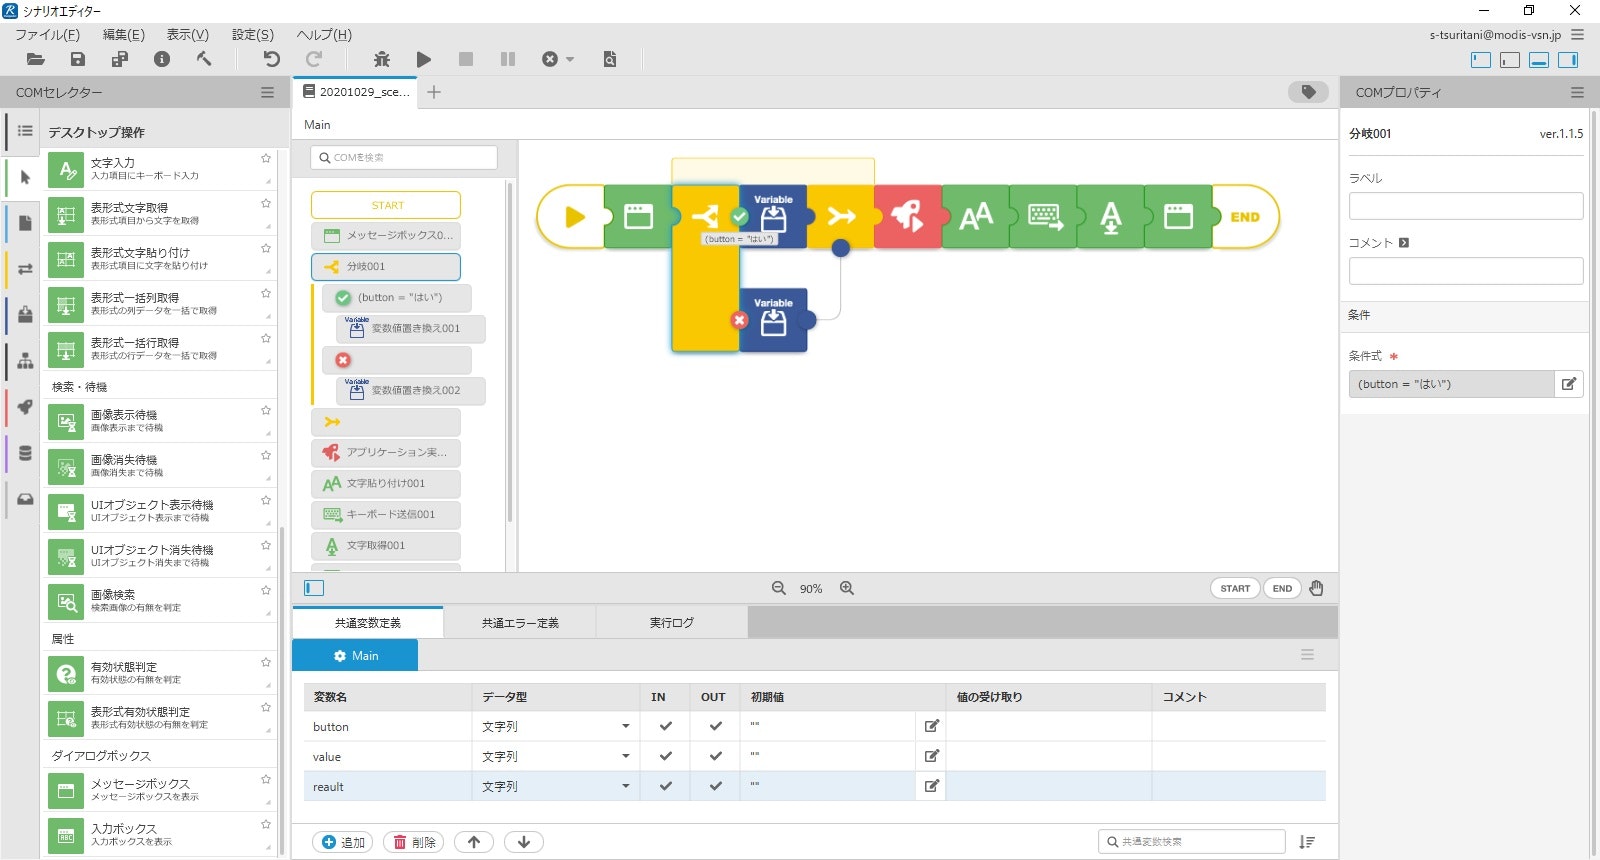Toggle IN checkbox for value variable

point(665,756)
